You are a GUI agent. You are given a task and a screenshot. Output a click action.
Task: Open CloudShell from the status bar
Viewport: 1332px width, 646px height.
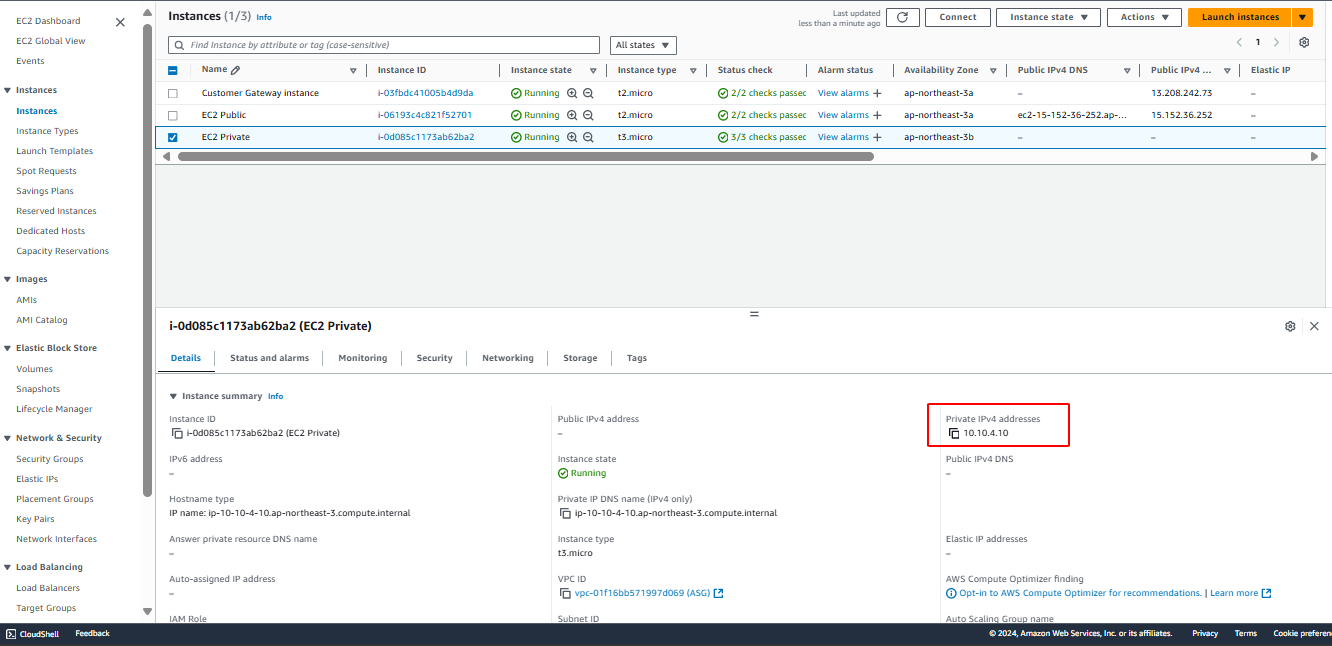[x=32, y=633]
